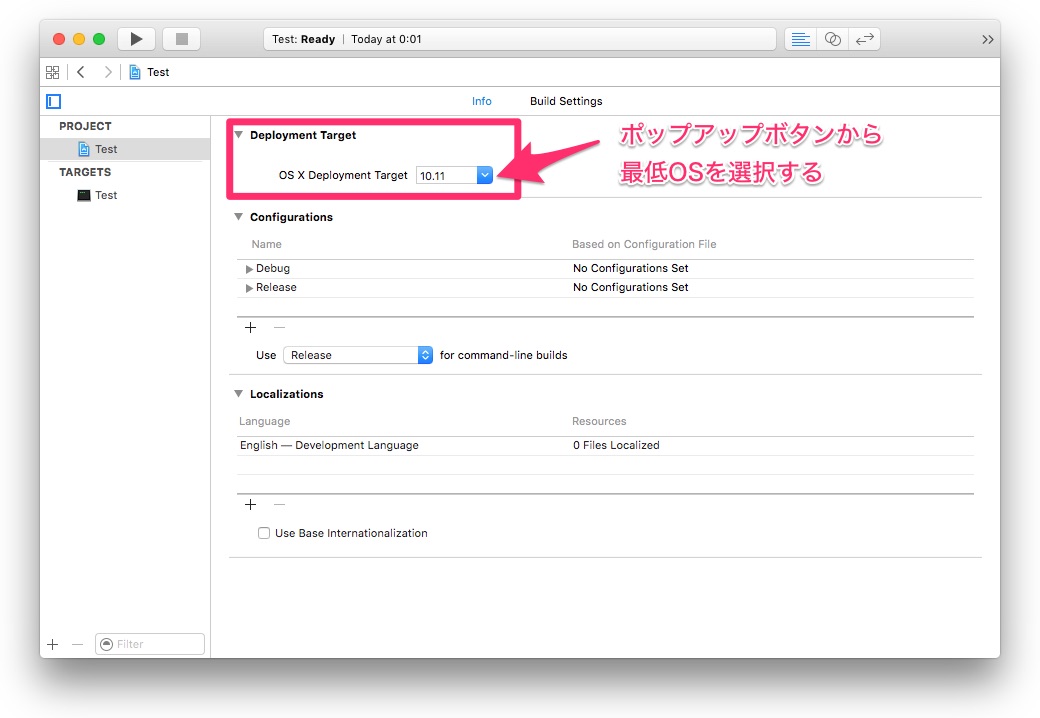Enable Use Base Internationalization checkbox
This screenshot has height=718, width=1040.
click(x=264, y=533)
